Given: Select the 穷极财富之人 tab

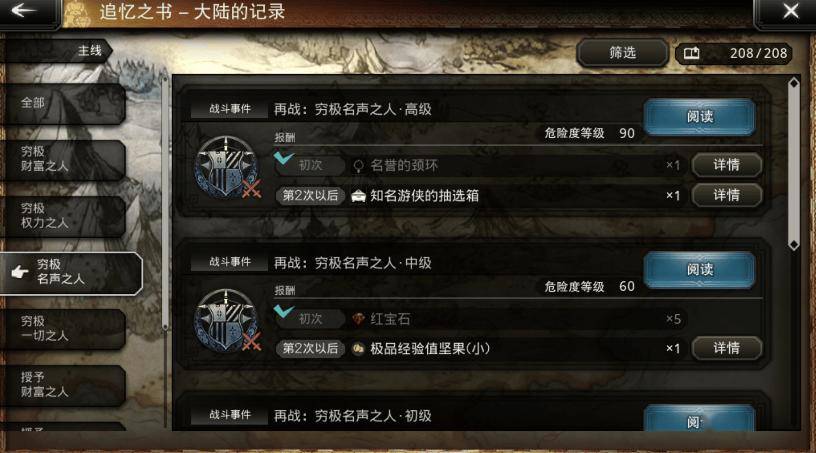Looking at the screenshot, I should point(62,159).
